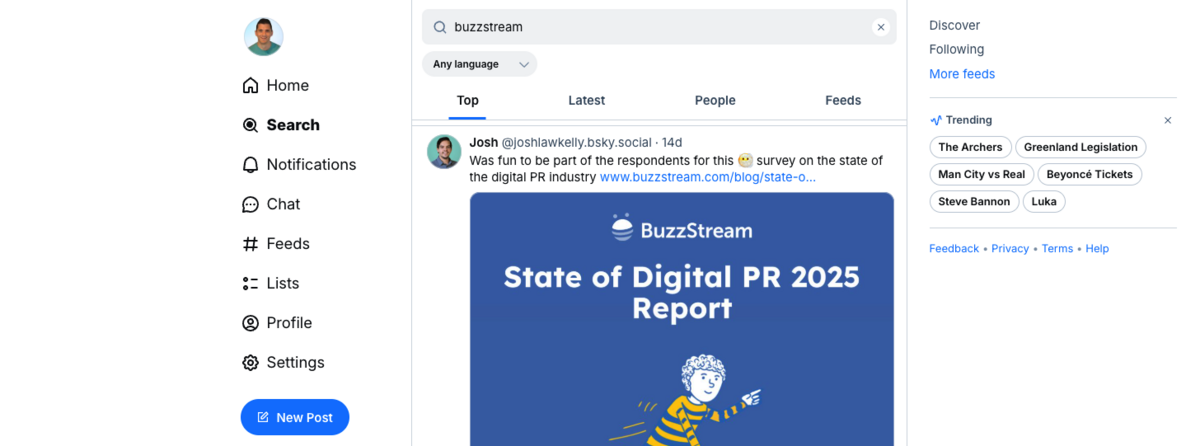The height and width of the screenshot is (446, 1200).
Task: Open the Discover feed
Action: pos(954,25)
